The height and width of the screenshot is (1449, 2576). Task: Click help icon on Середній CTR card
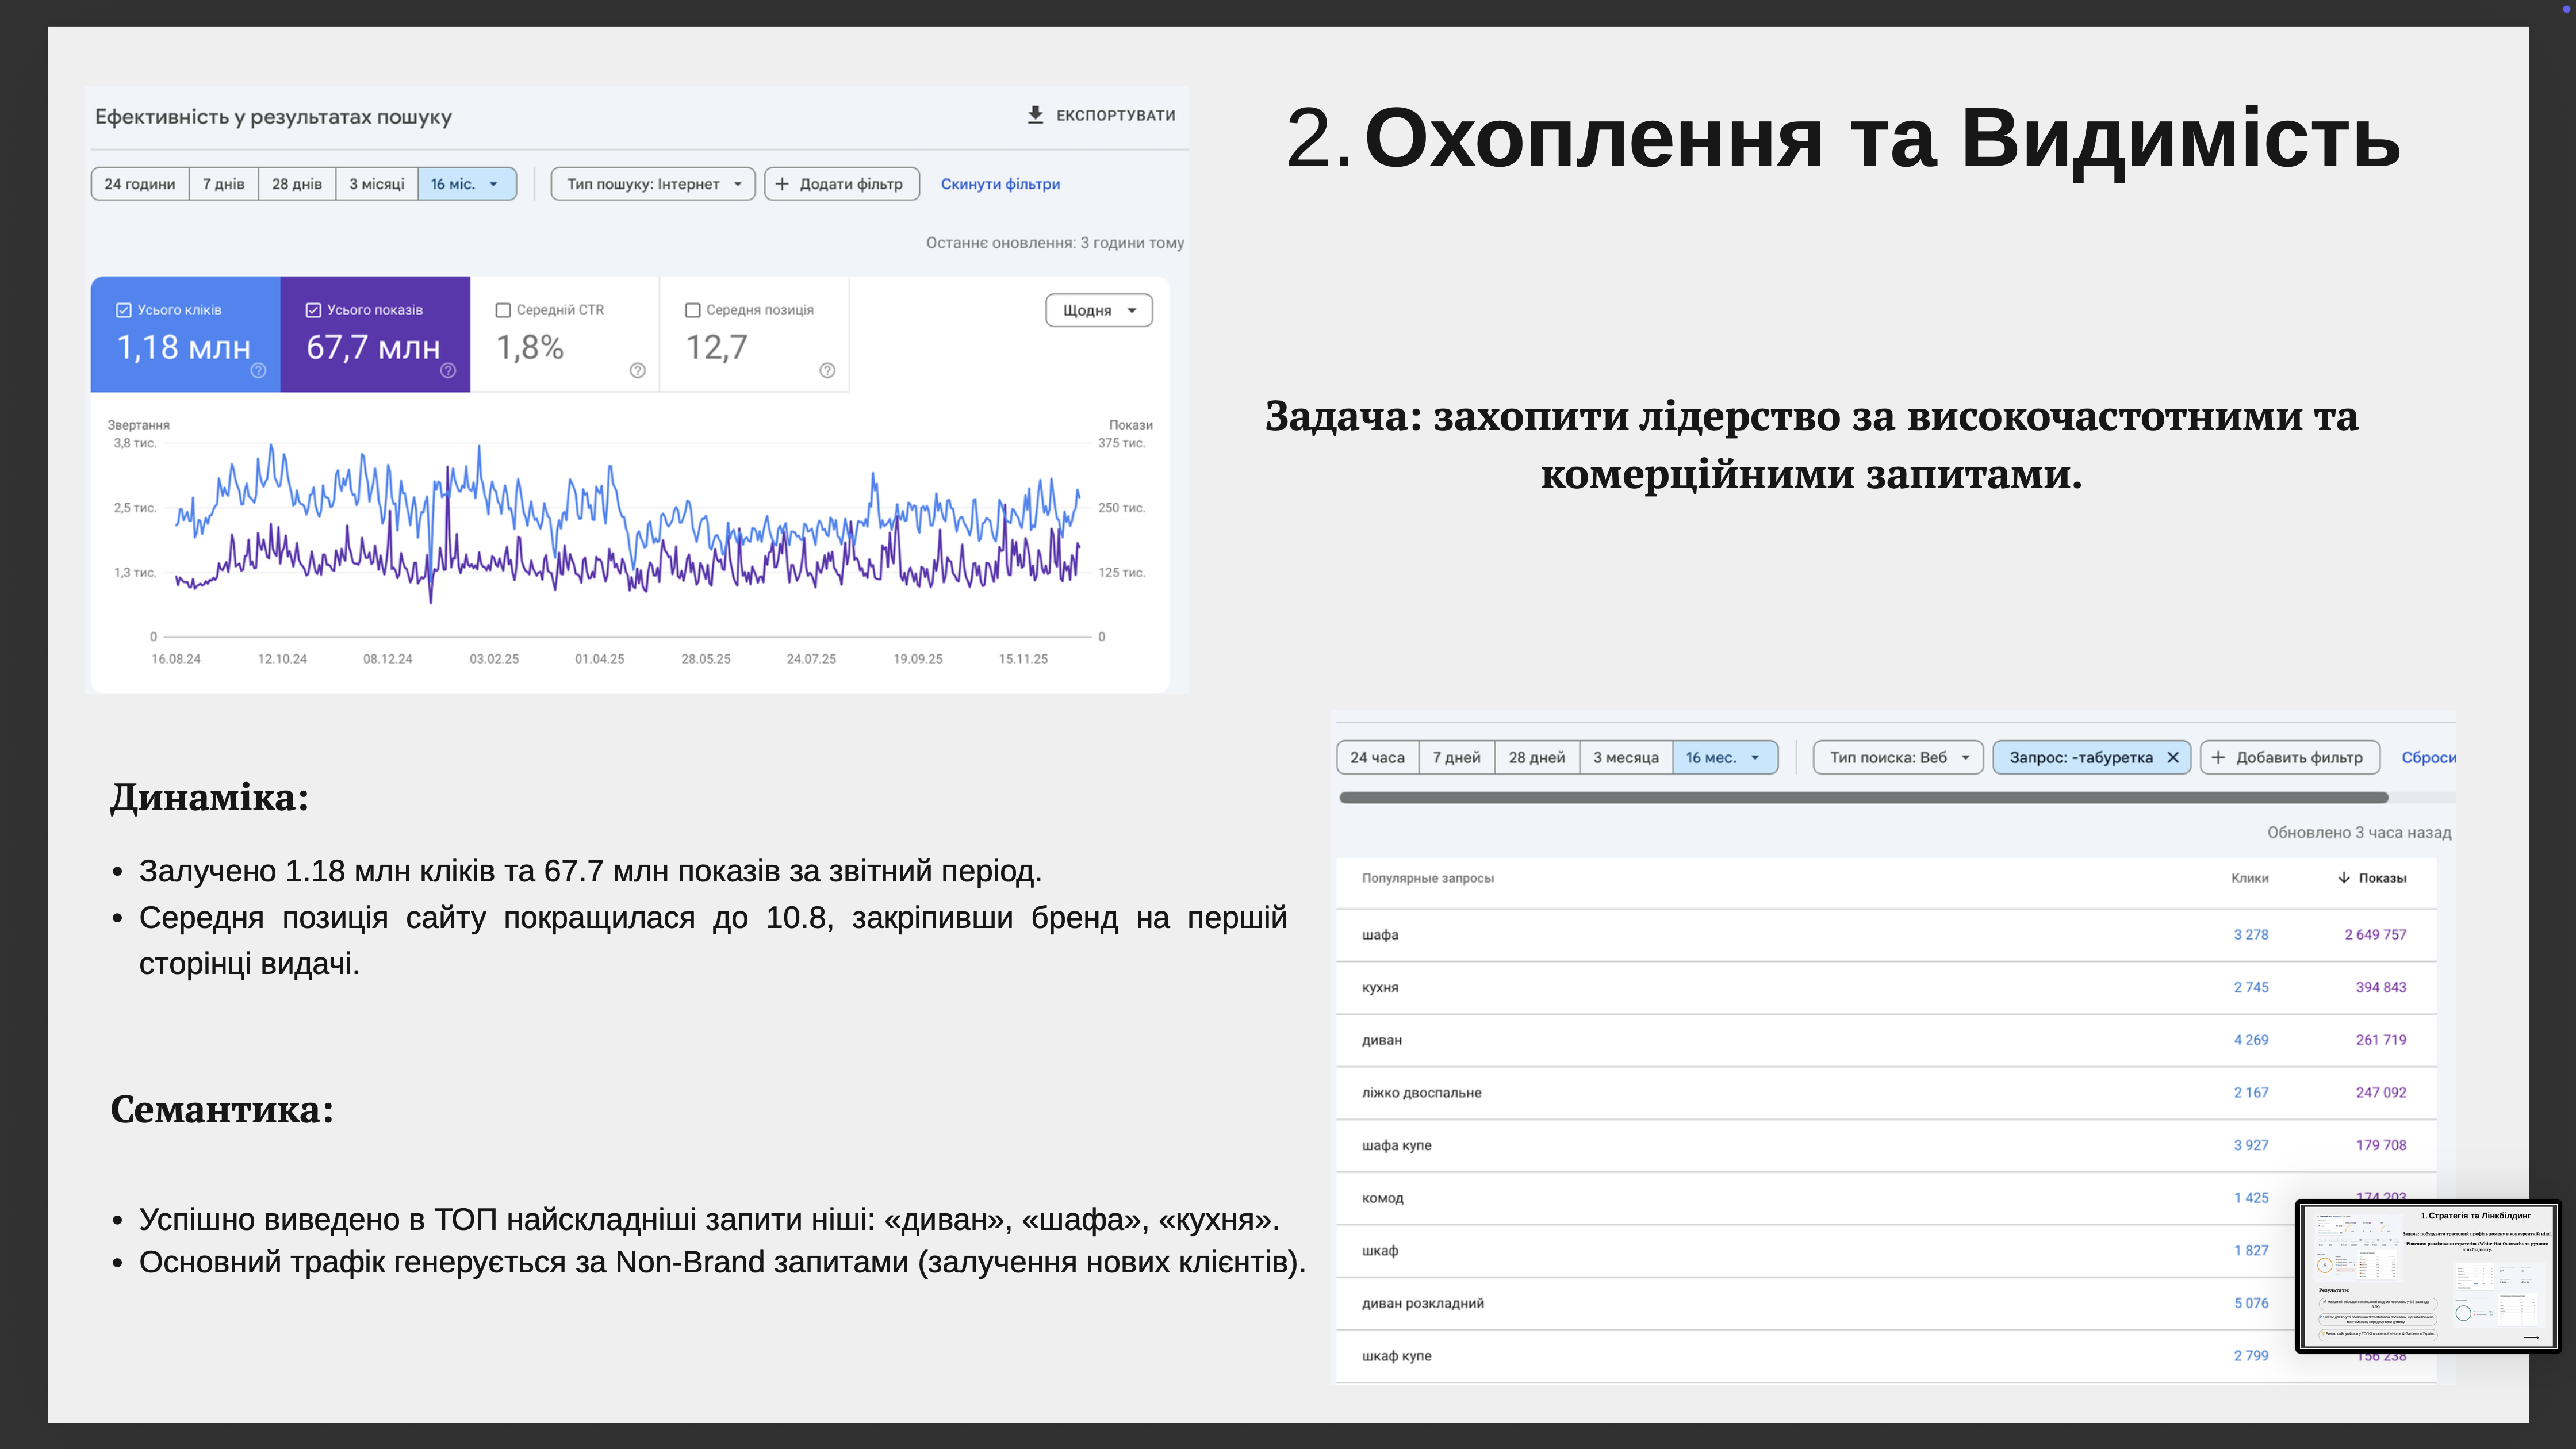638,370
